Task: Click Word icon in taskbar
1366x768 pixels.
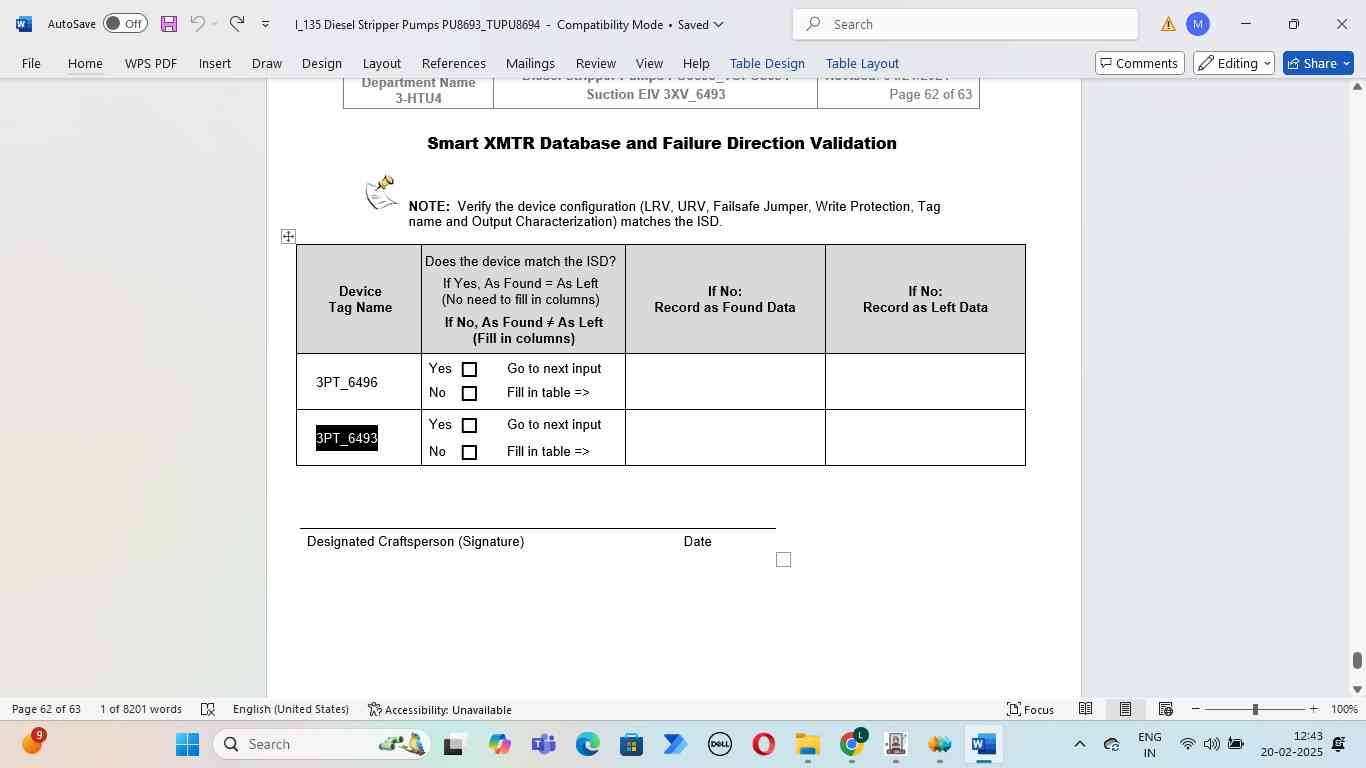Action: pyautogui.click(x=983, y=744)
